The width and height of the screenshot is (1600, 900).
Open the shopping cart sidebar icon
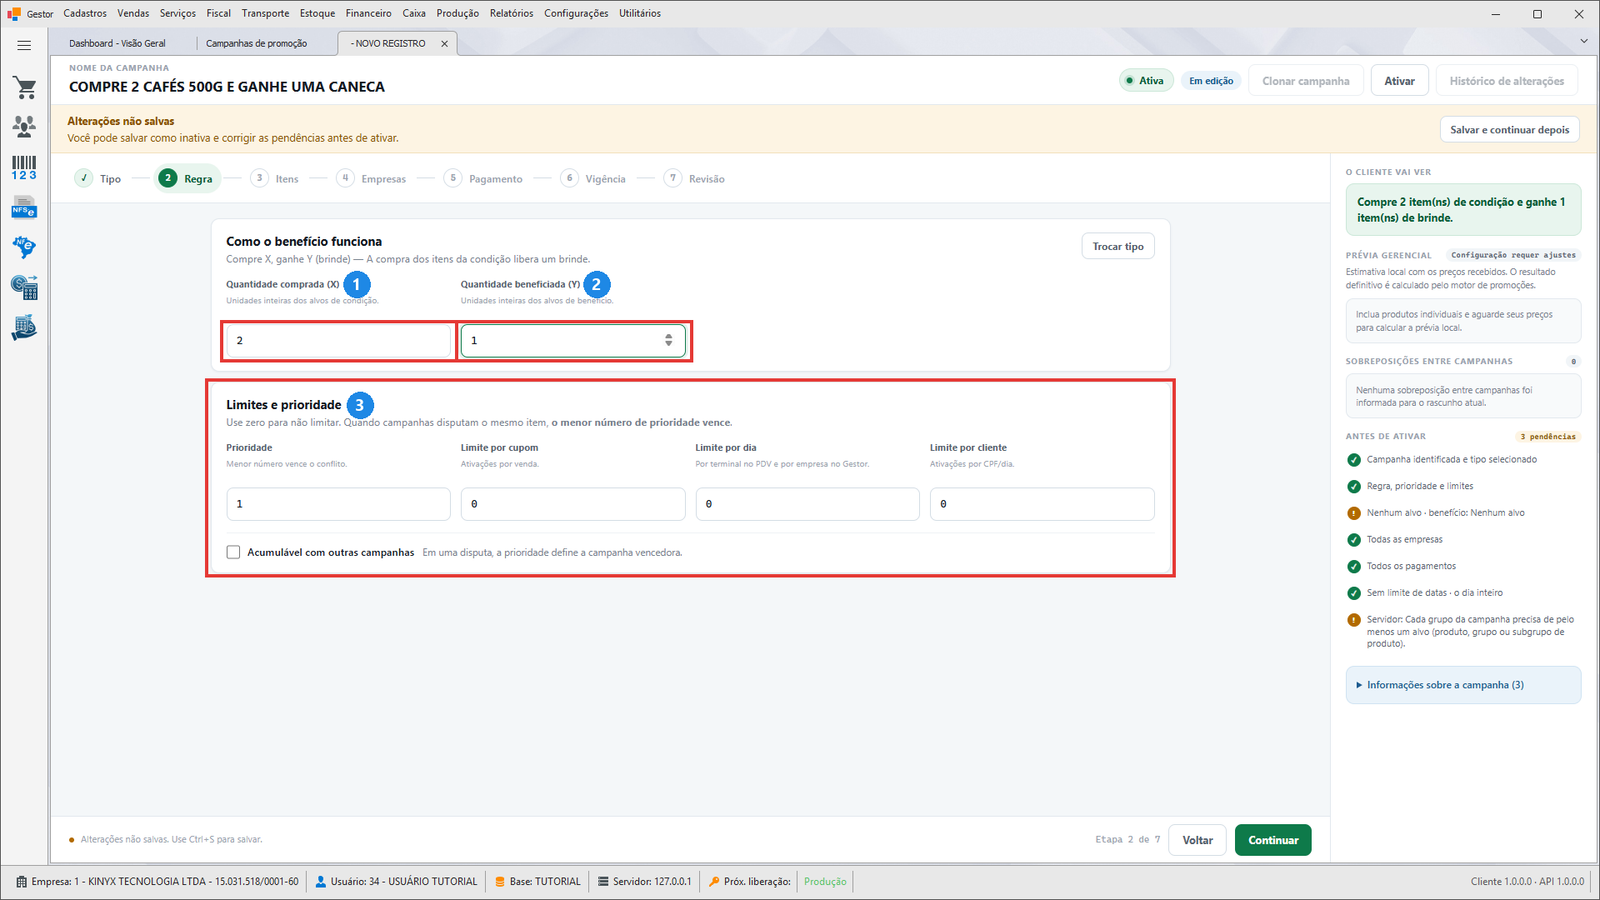[x=24, y=88]
